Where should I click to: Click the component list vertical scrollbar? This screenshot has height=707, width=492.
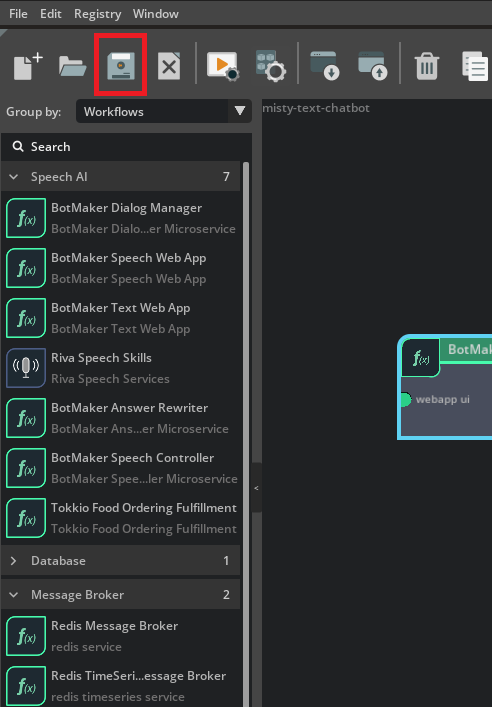246,433
